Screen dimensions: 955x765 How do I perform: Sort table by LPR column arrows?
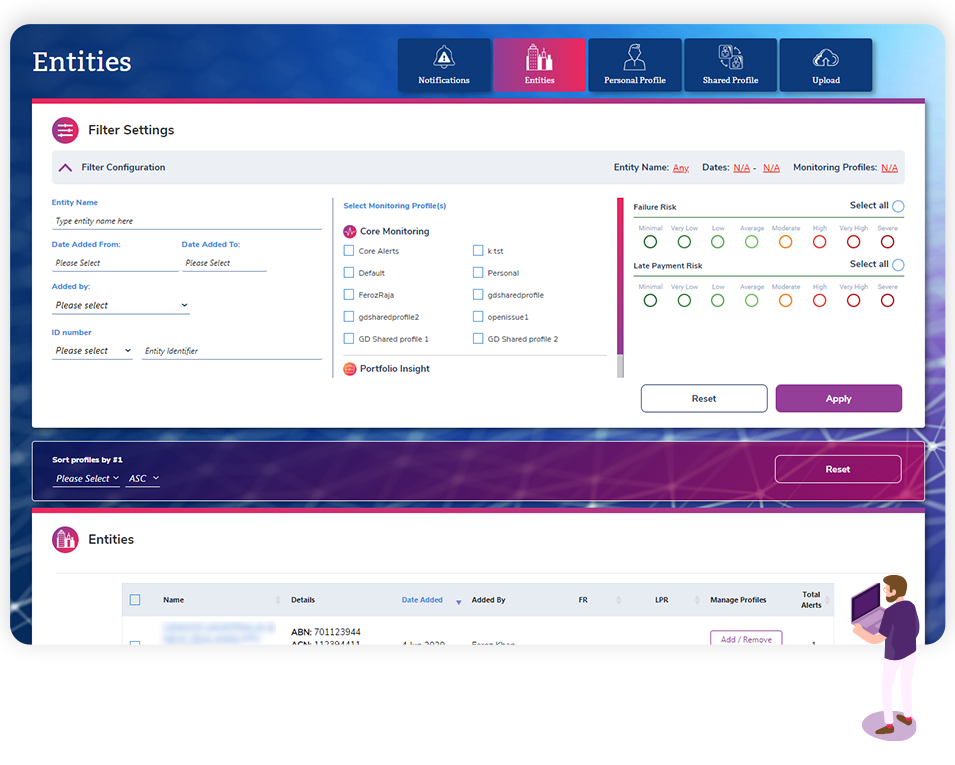tap(697, 600)
